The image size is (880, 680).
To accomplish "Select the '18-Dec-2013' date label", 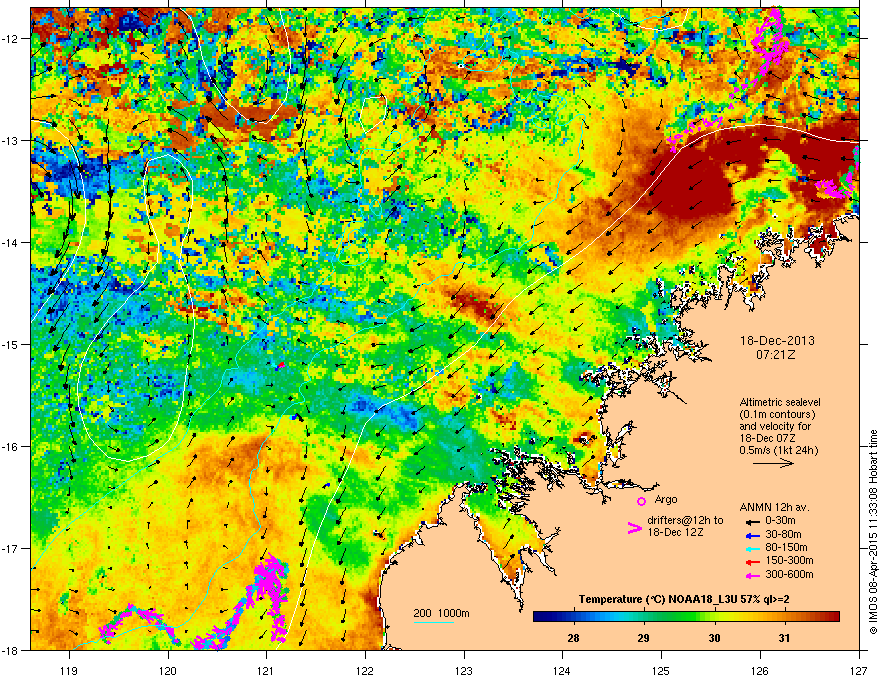I will [x=777, y=341].
